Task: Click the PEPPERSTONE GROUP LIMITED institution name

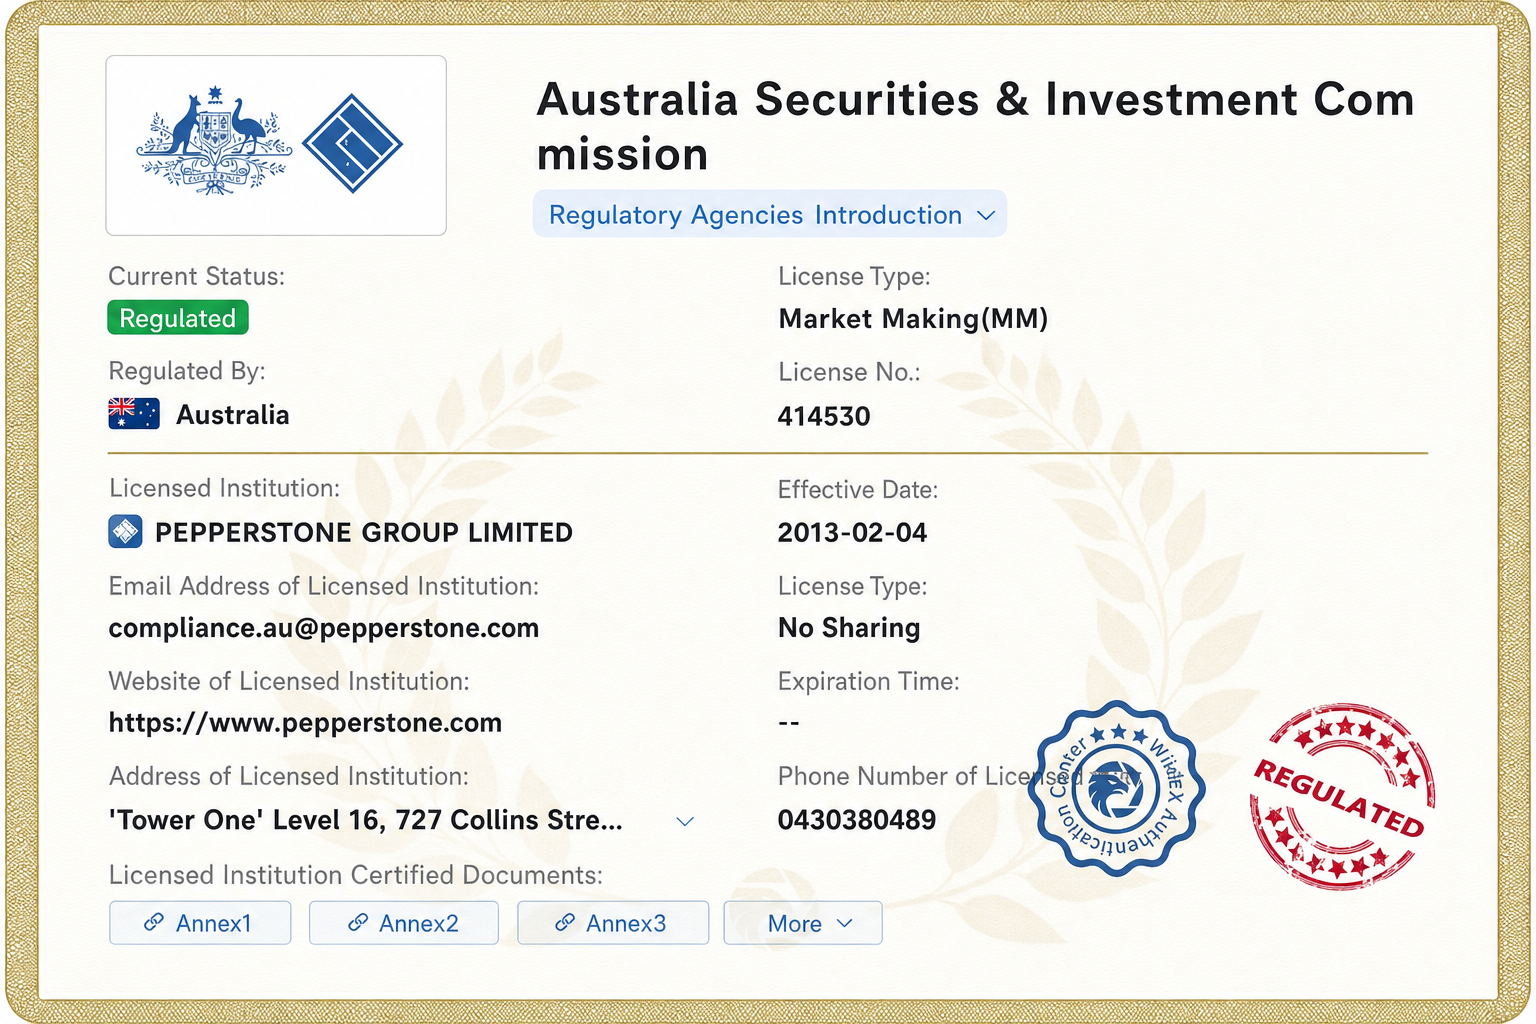Action: coord(364,532)
